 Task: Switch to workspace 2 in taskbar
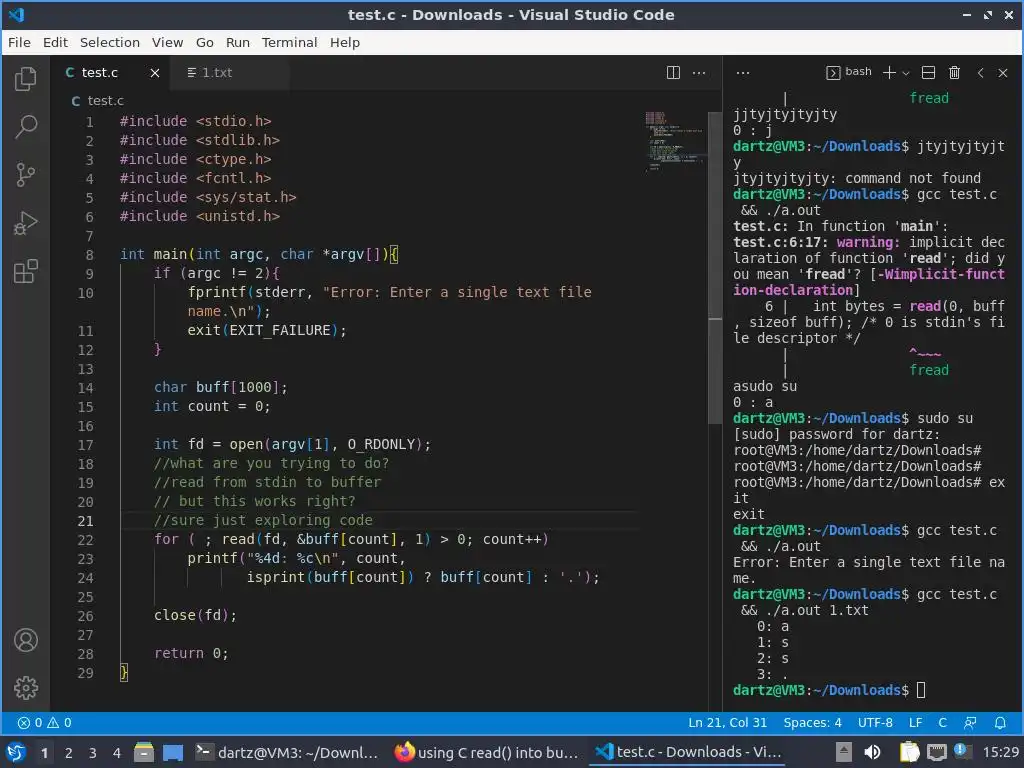click(x=69, y=753)
